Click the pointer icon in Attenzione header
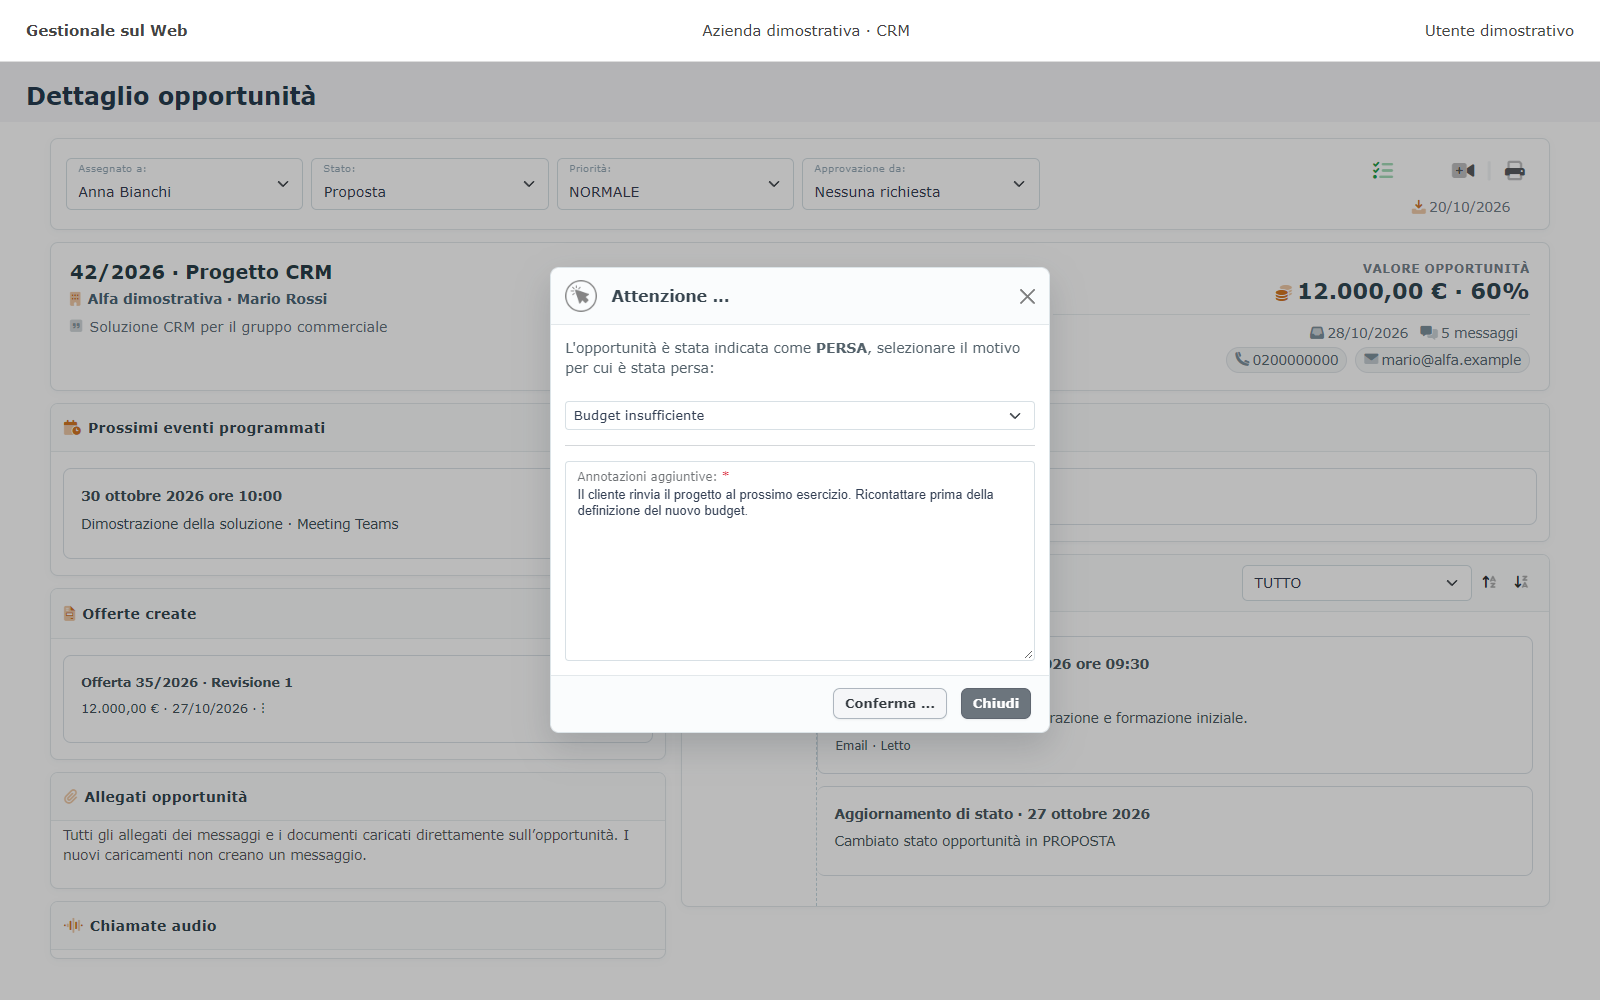Screen dimensions: 1600x1000 tap(581, 296)
